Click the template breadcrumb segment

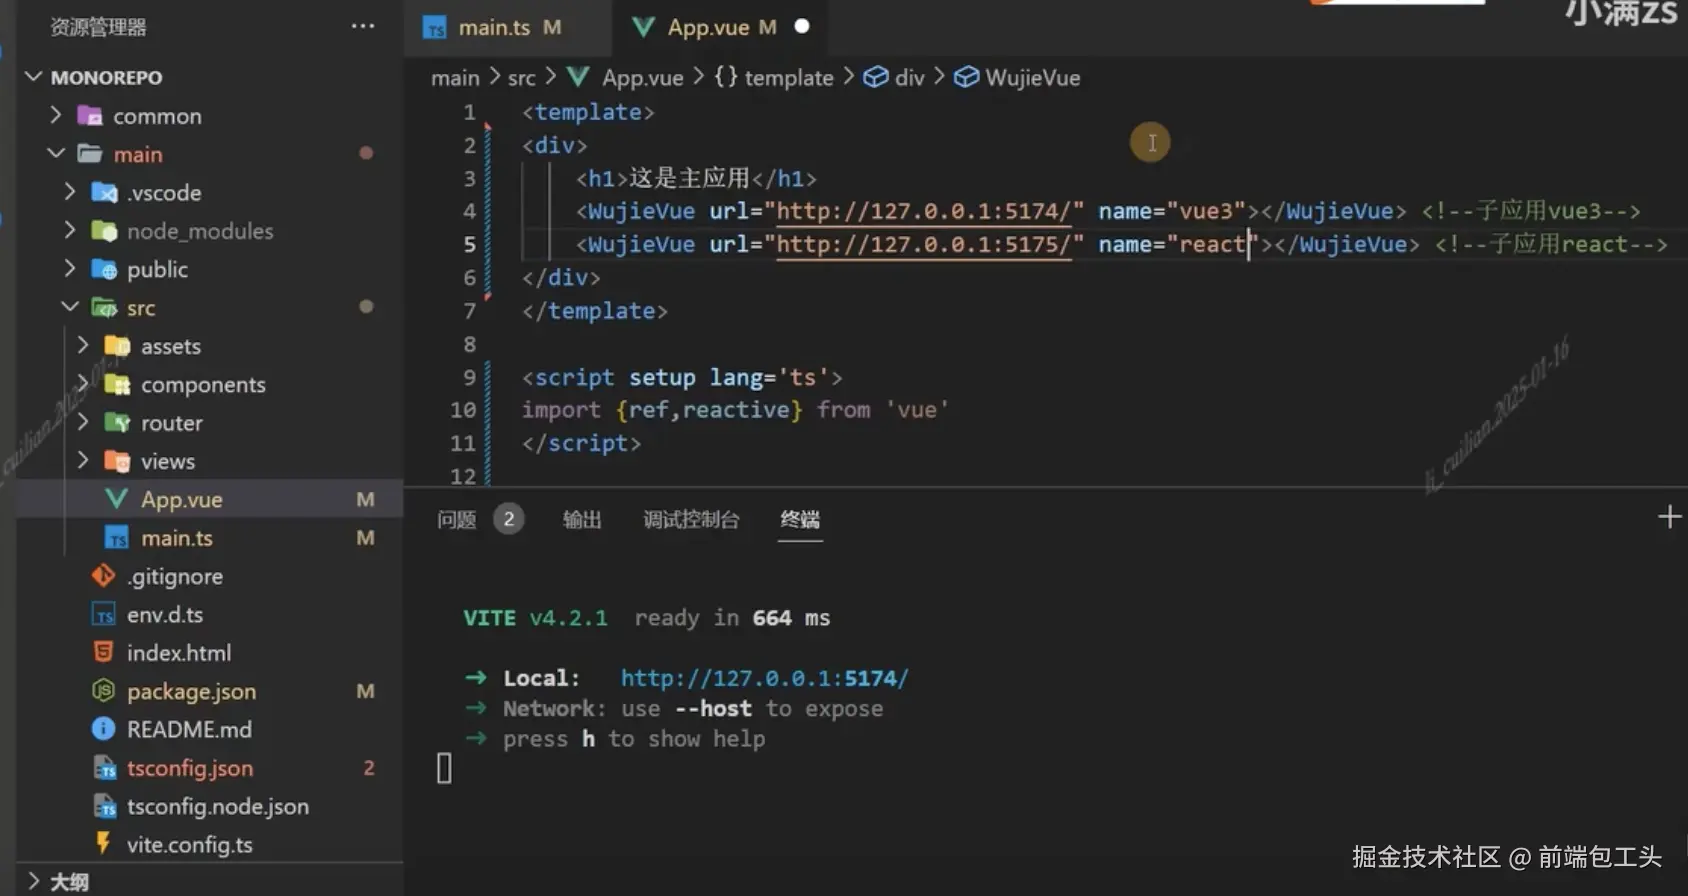(x=789, y=77)
